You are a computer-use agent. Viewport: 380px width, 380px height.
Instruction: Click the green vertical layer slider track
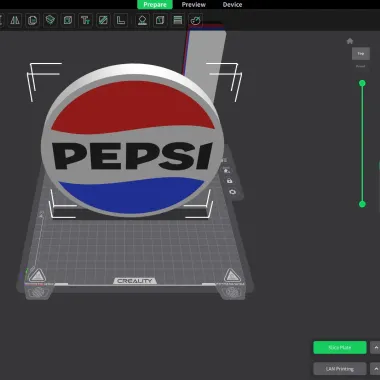[x=362, y=143]
